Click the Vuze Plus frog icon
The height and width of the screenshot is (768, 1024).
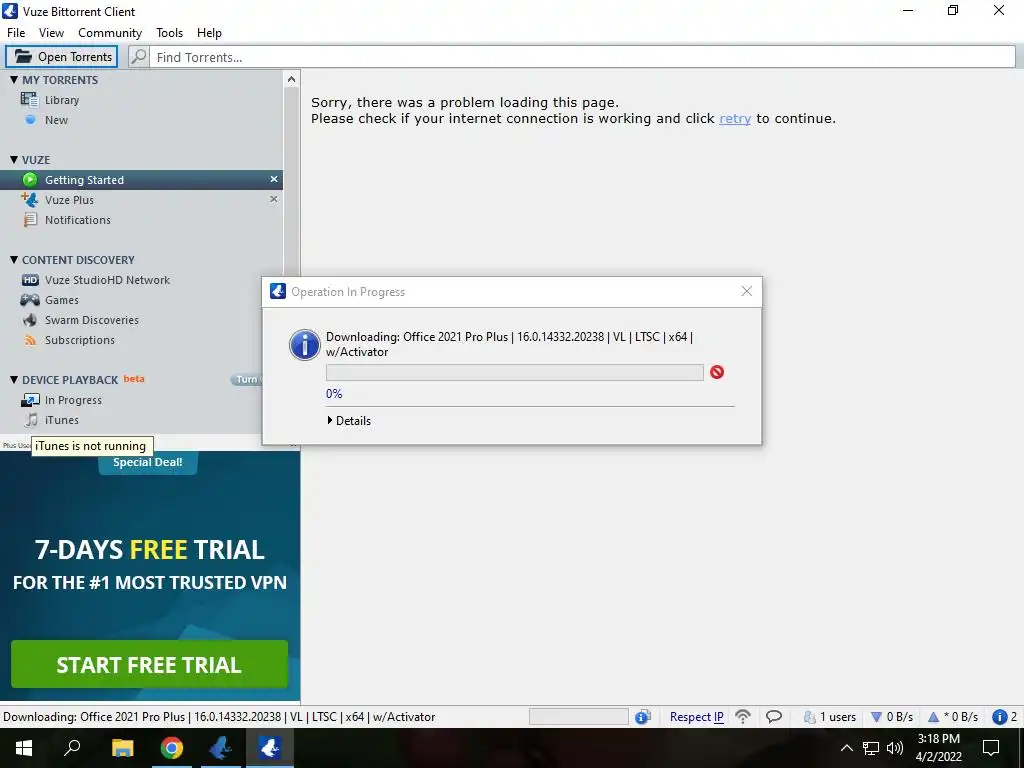pyautogui.click(x=29, y=199)
